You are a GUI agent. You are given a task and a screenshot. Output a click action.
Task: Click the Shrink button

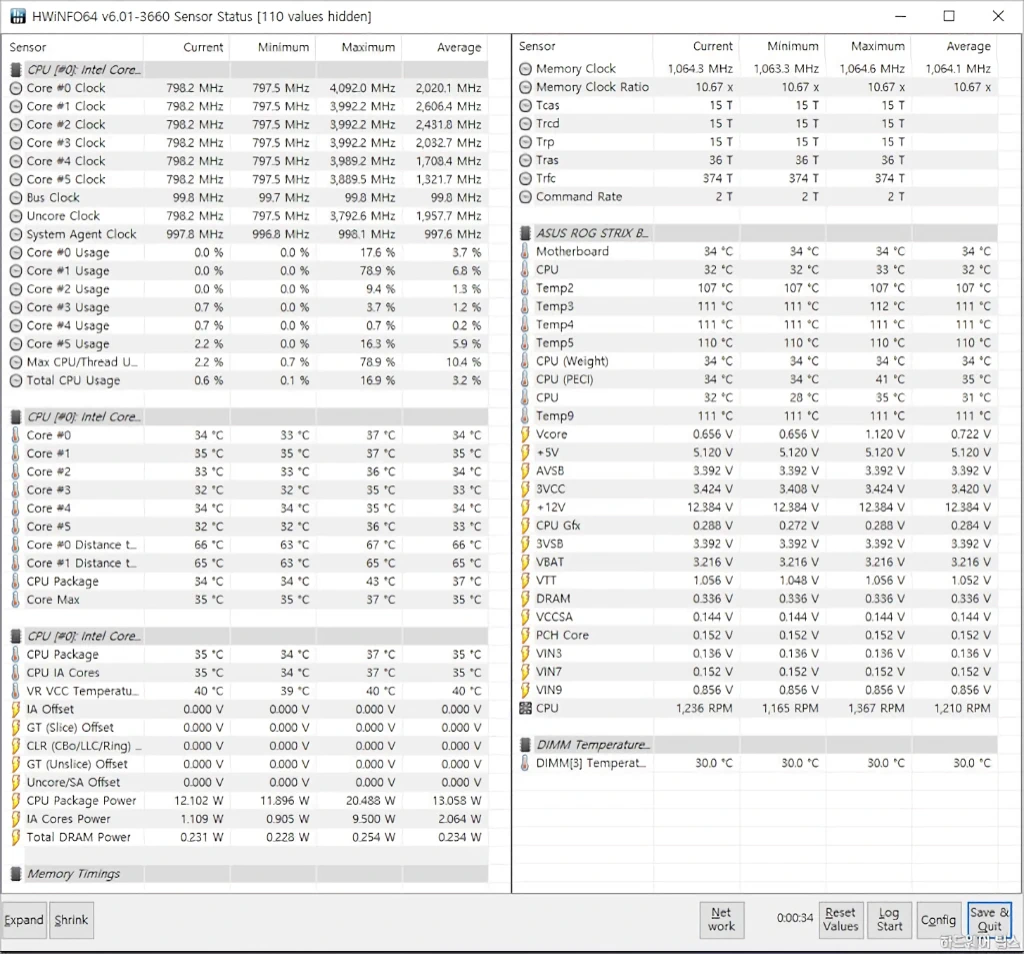click(71, 920)
